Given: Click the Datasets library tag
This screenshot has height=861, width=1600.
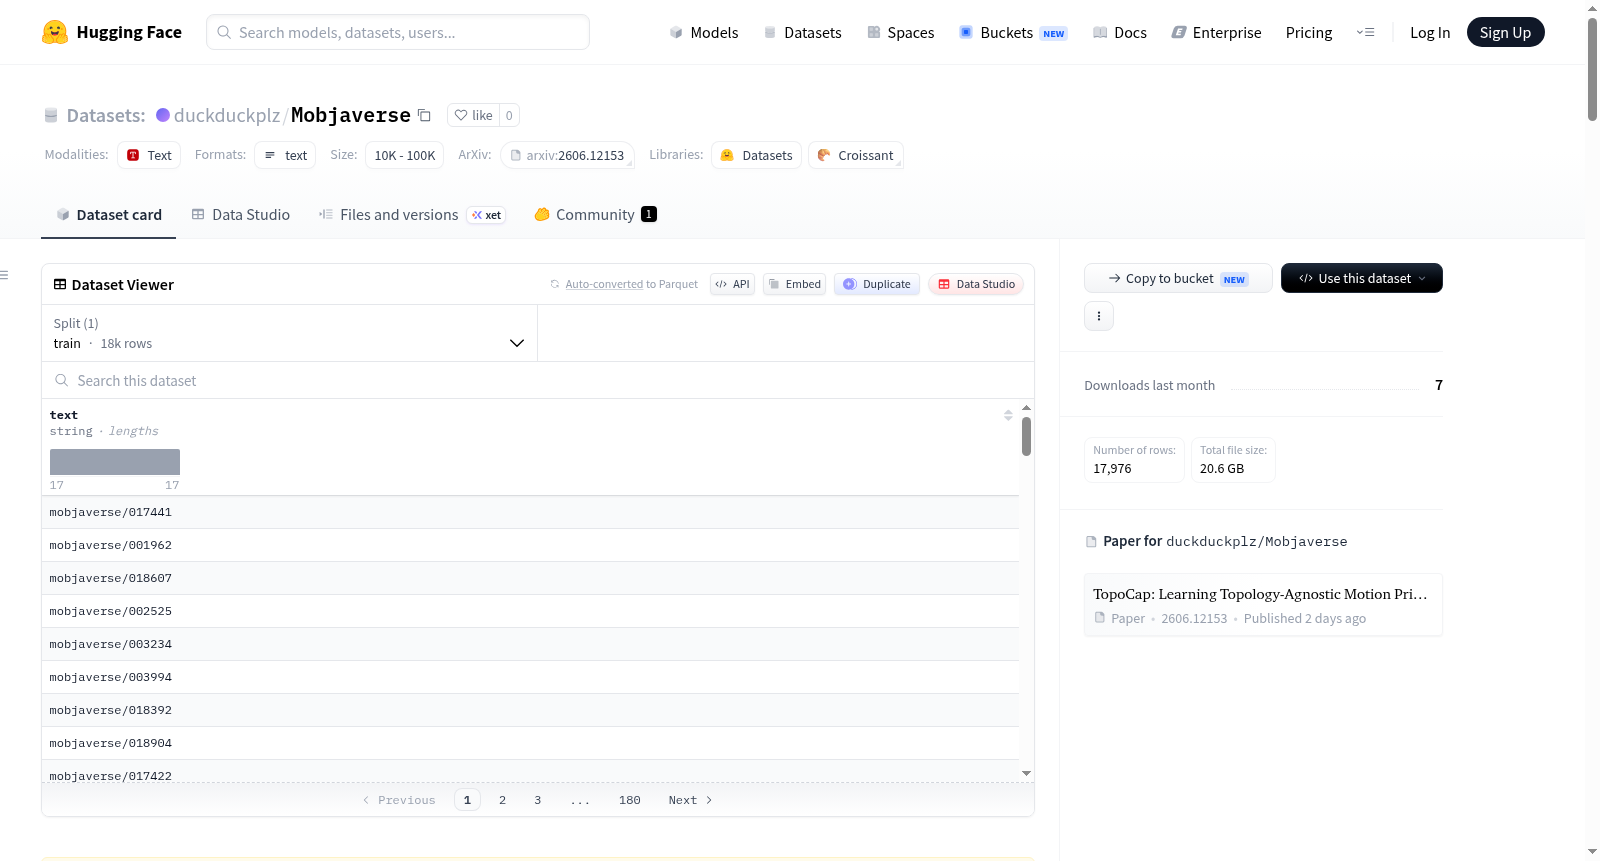Looking at the screenshot, I should 757,155.
